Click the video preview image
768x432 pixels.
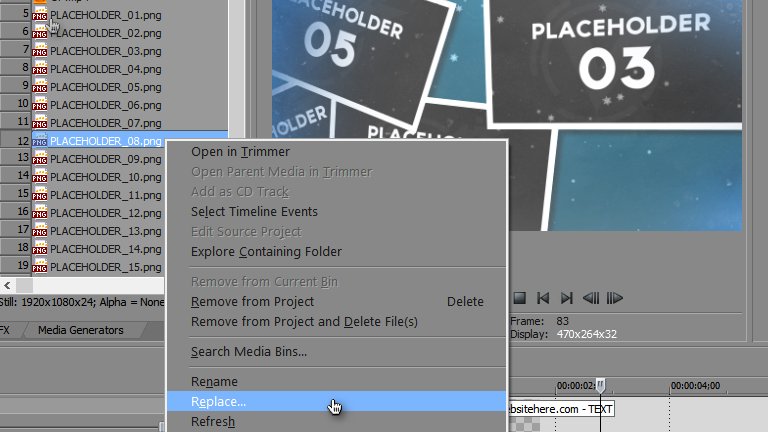pos(506,115)
